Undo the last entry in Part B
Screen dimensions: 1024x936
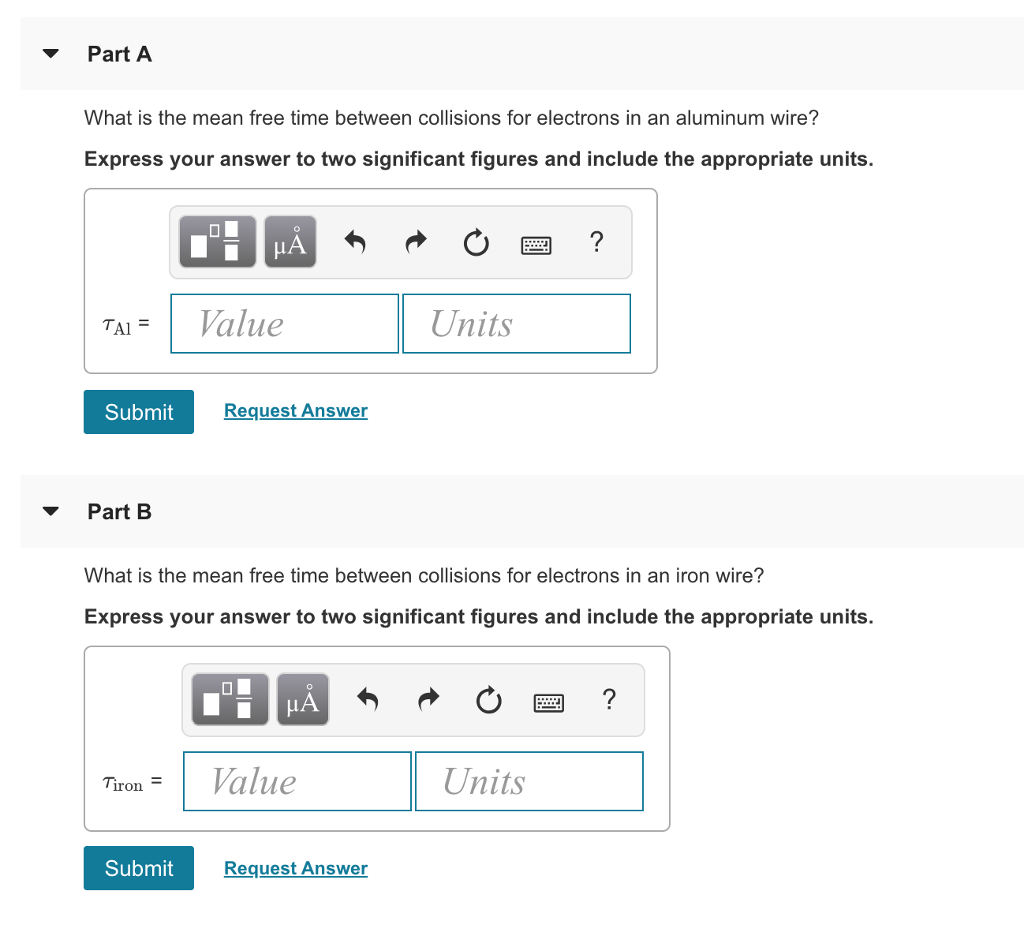(x=367, y=699)
